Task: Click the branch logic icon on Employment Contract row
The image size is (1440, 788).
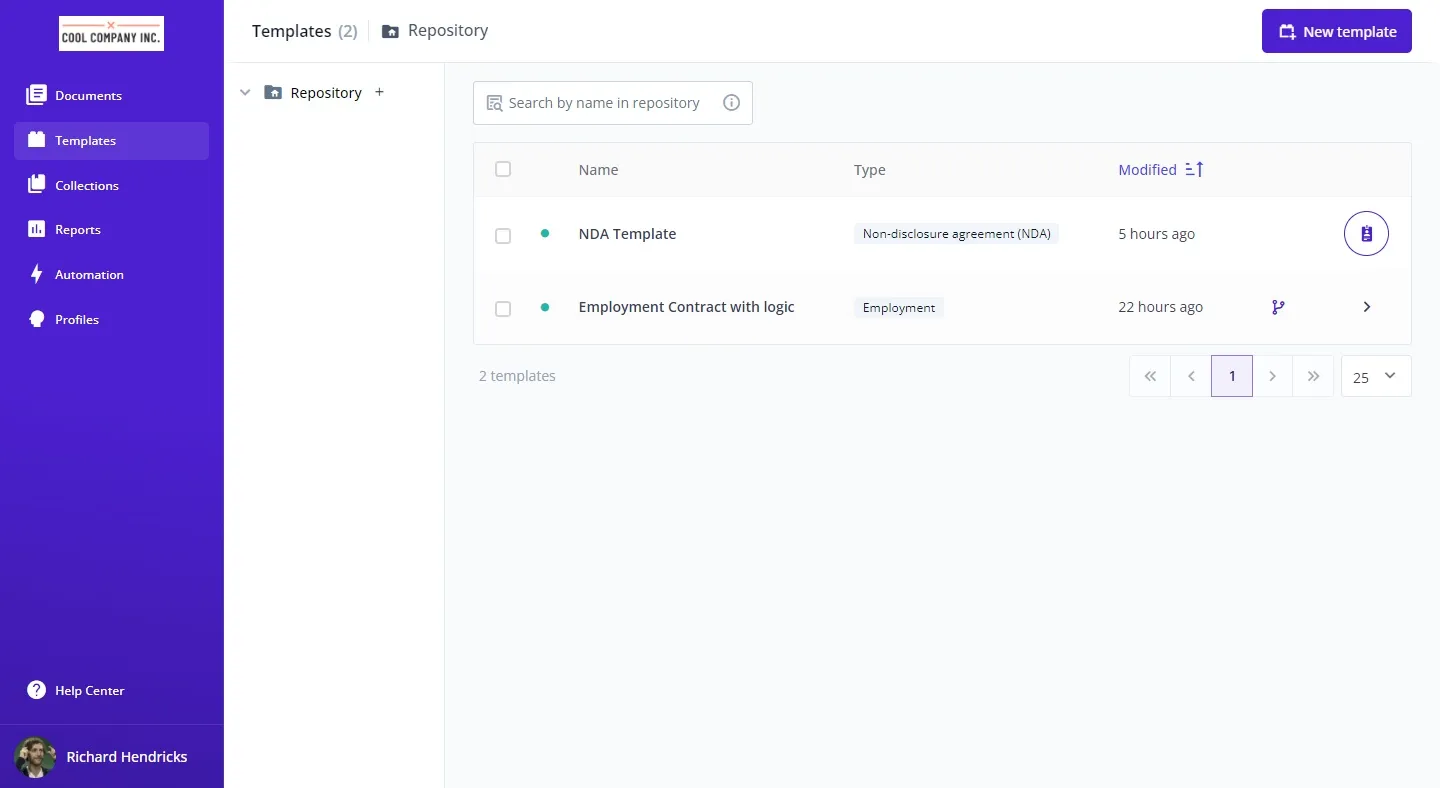Action: [x=1278, y=307]
